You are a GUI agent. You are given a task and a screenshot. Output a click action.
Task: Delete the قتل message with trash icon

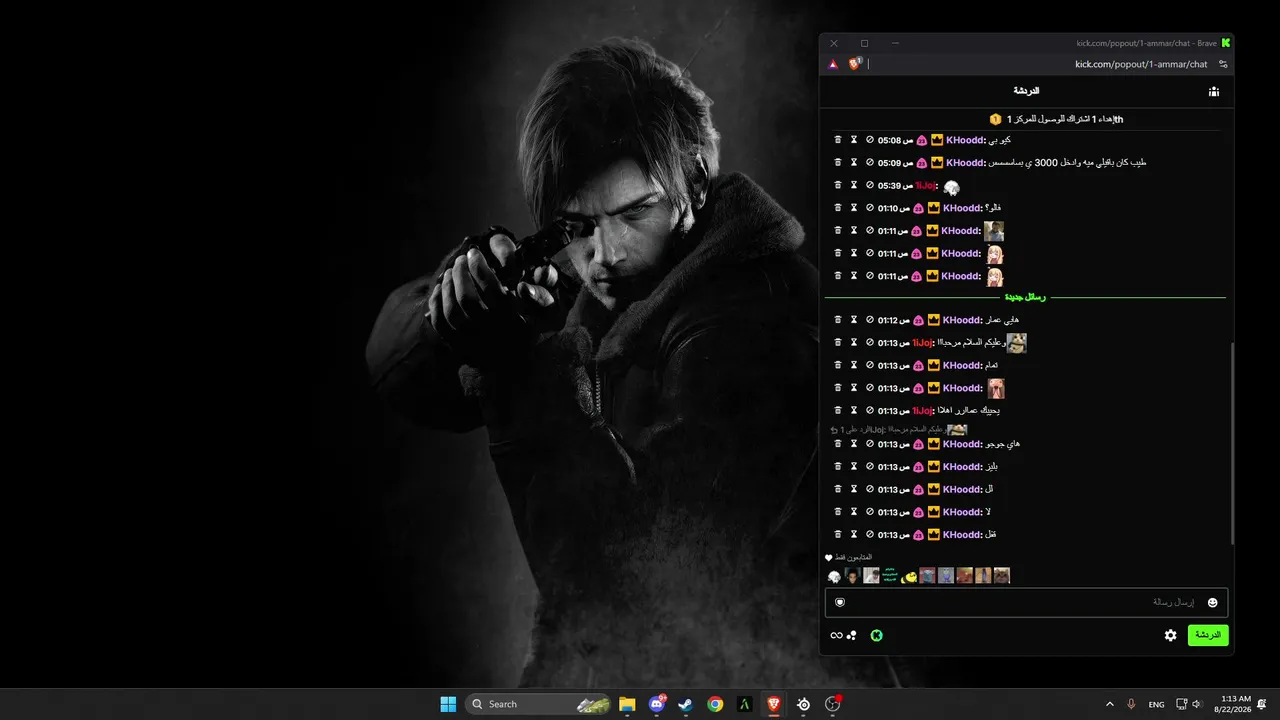coord(838,535)
